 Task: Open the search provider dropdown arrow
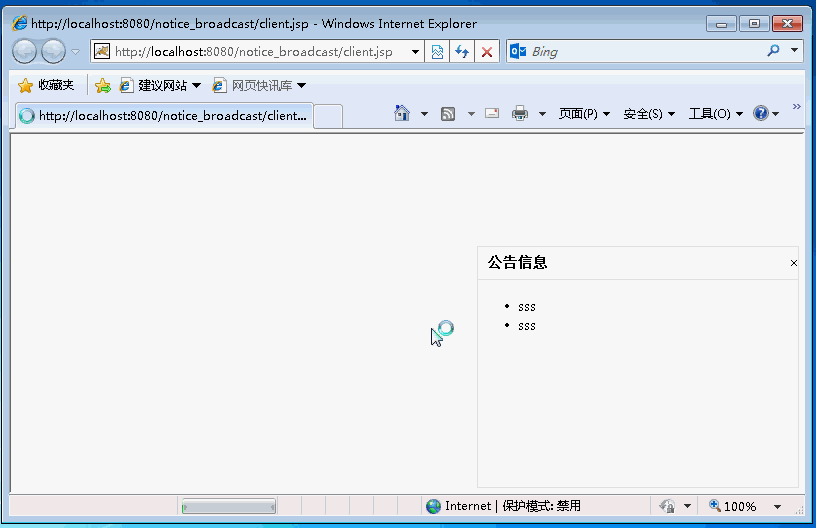click(794, 51)
